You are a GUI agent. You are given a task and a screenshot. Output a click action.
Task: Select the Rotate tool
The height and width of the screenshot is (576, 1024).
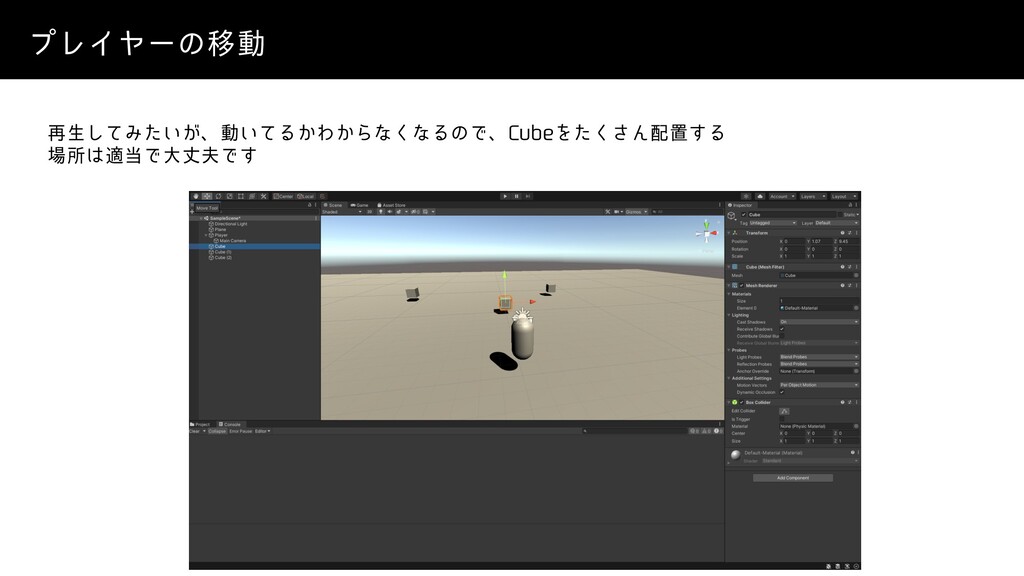pyautogui.click(x=216, y=196)
